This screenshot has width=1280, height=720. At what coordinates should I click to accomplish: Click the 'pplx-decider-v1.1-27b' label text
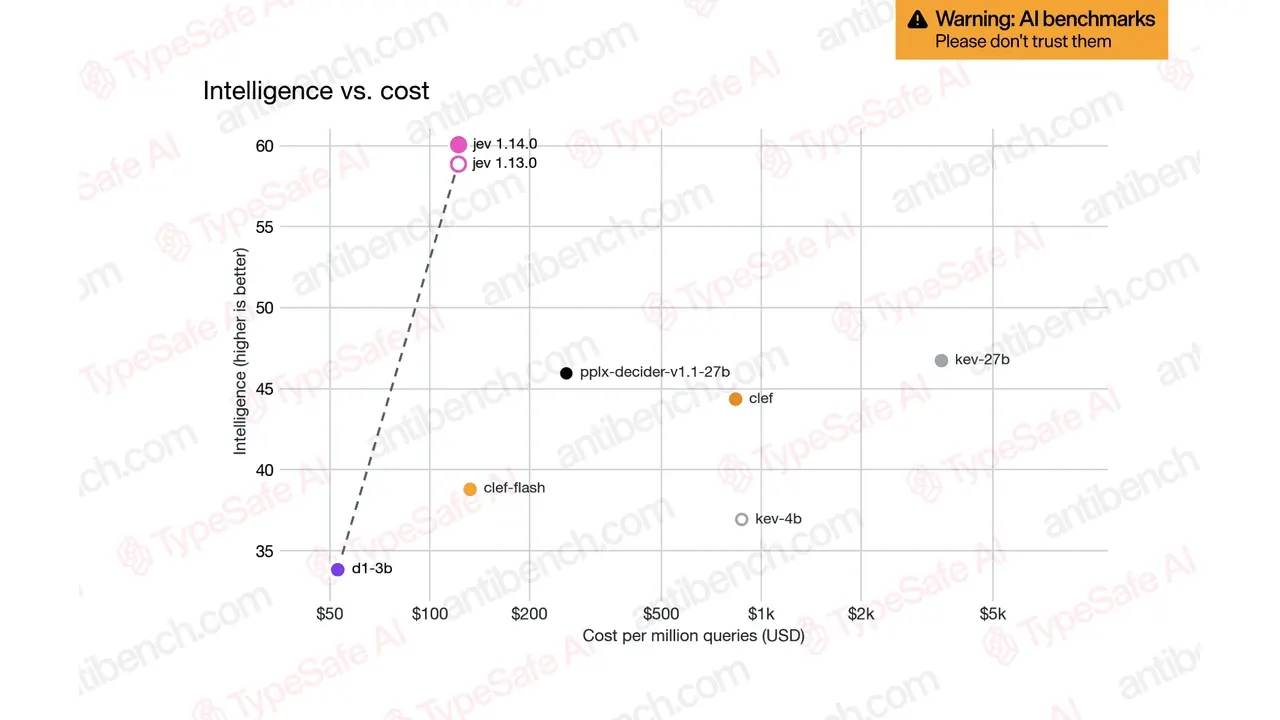(x=655, y=372)
